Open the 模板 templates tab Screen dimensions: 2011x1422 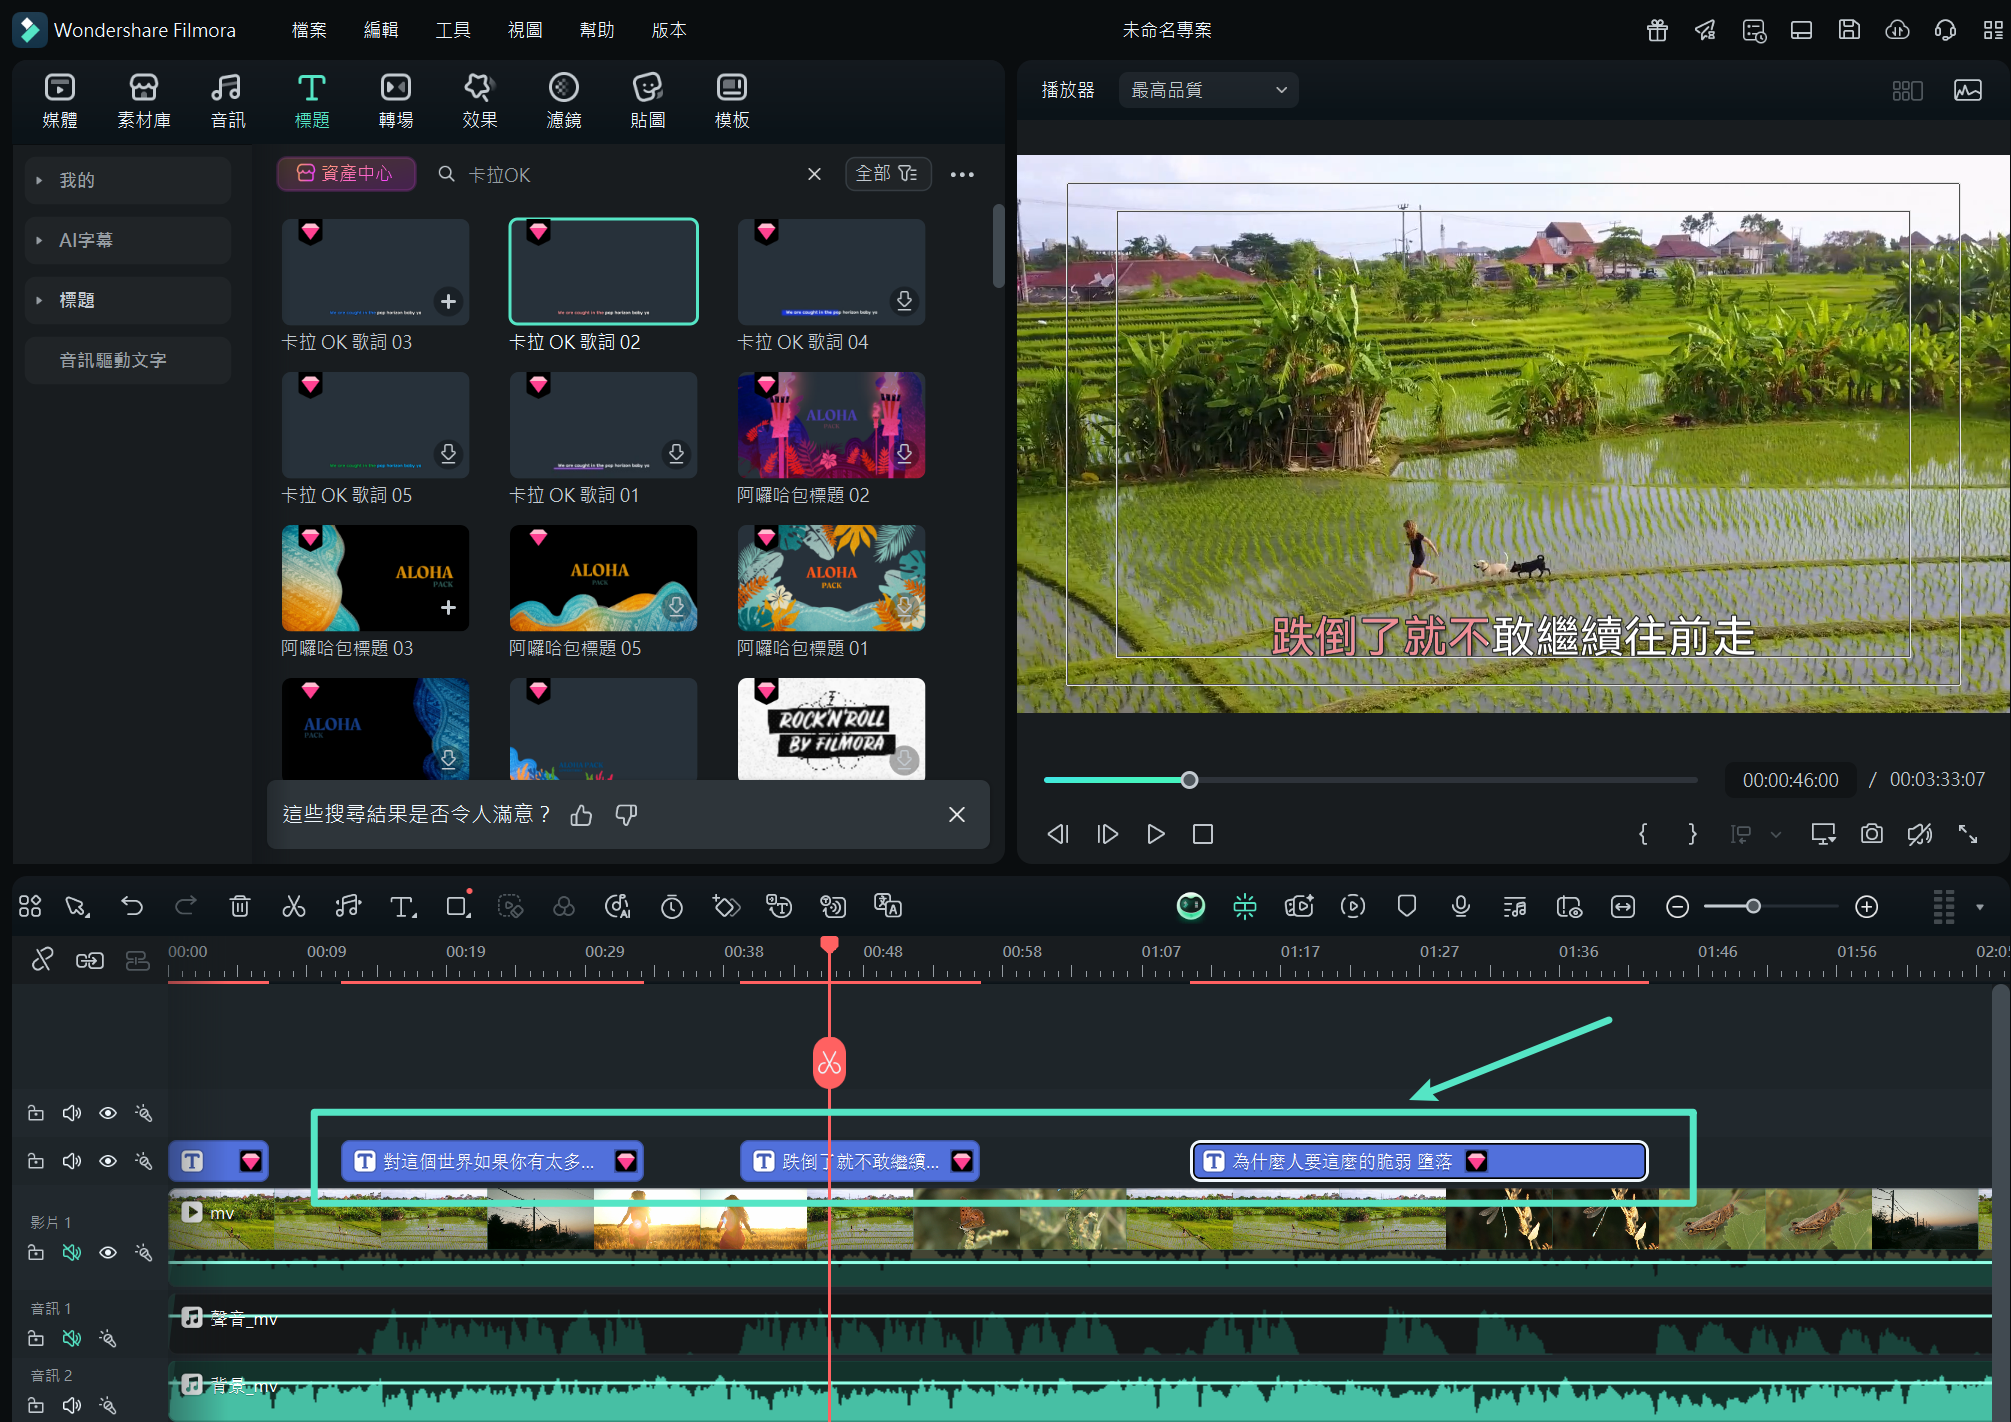732,101
